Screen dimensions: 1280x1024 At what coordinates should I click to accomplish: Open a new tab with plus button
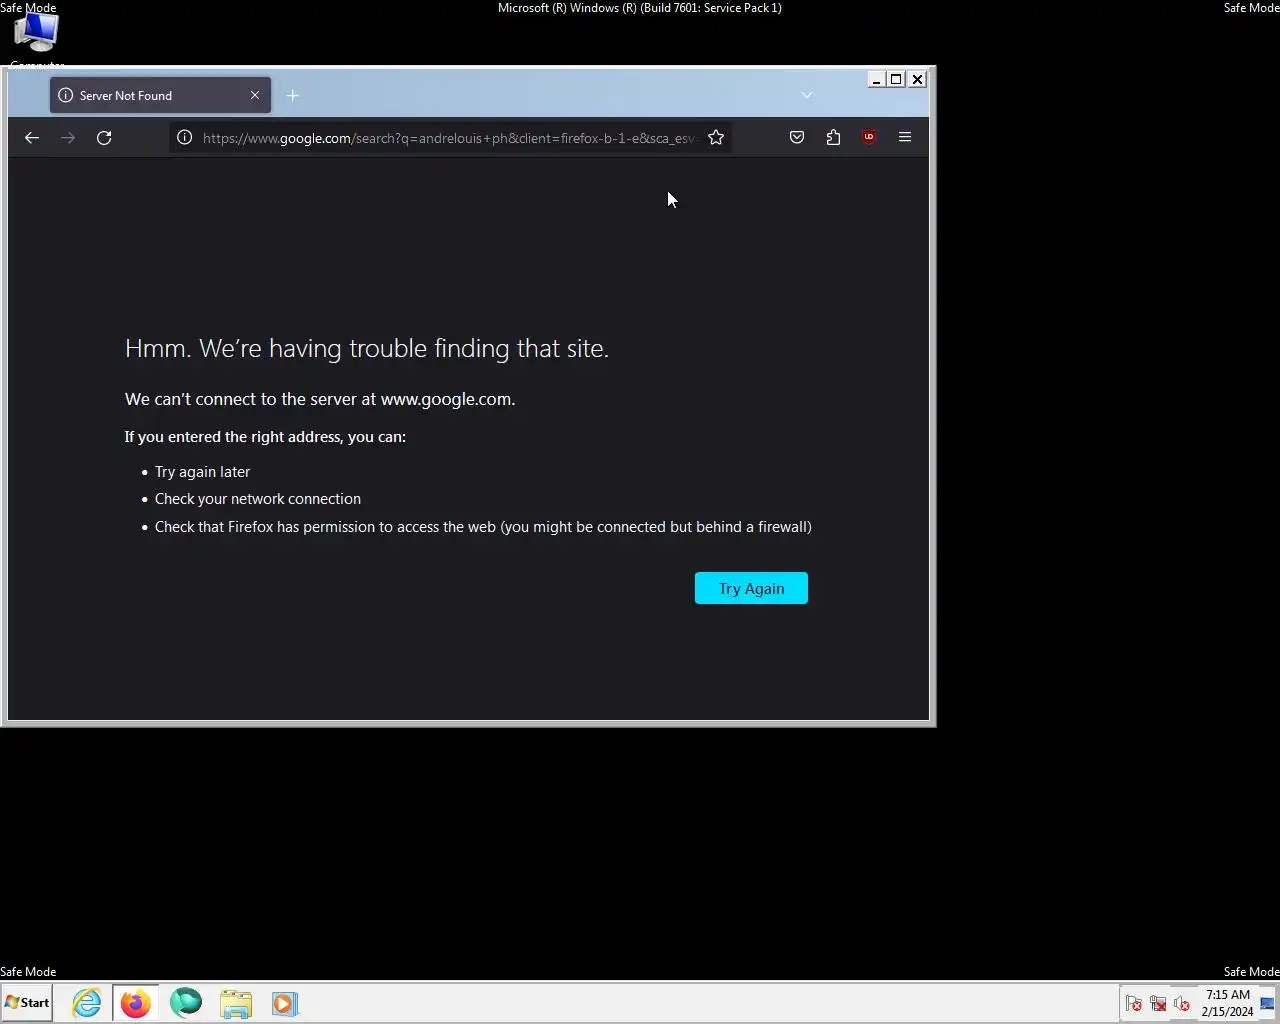tap(292, 96)
